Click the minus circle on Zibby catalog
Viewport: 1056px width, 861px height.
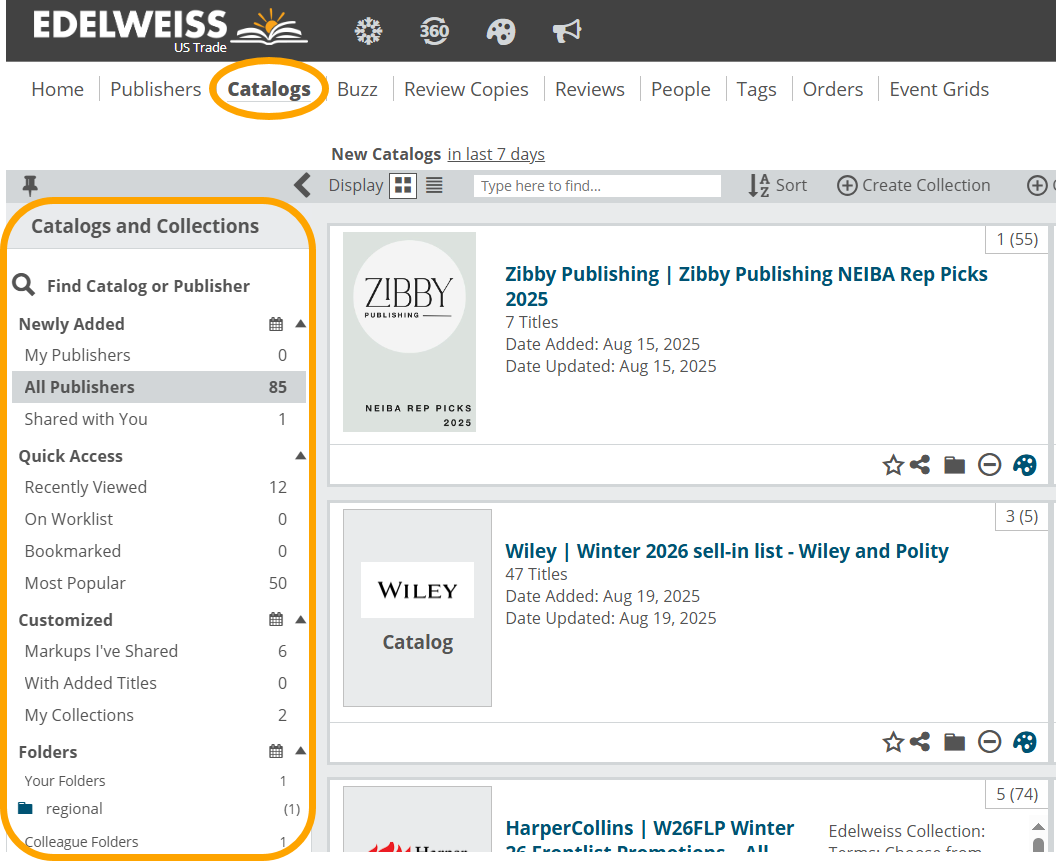(989, 465)
